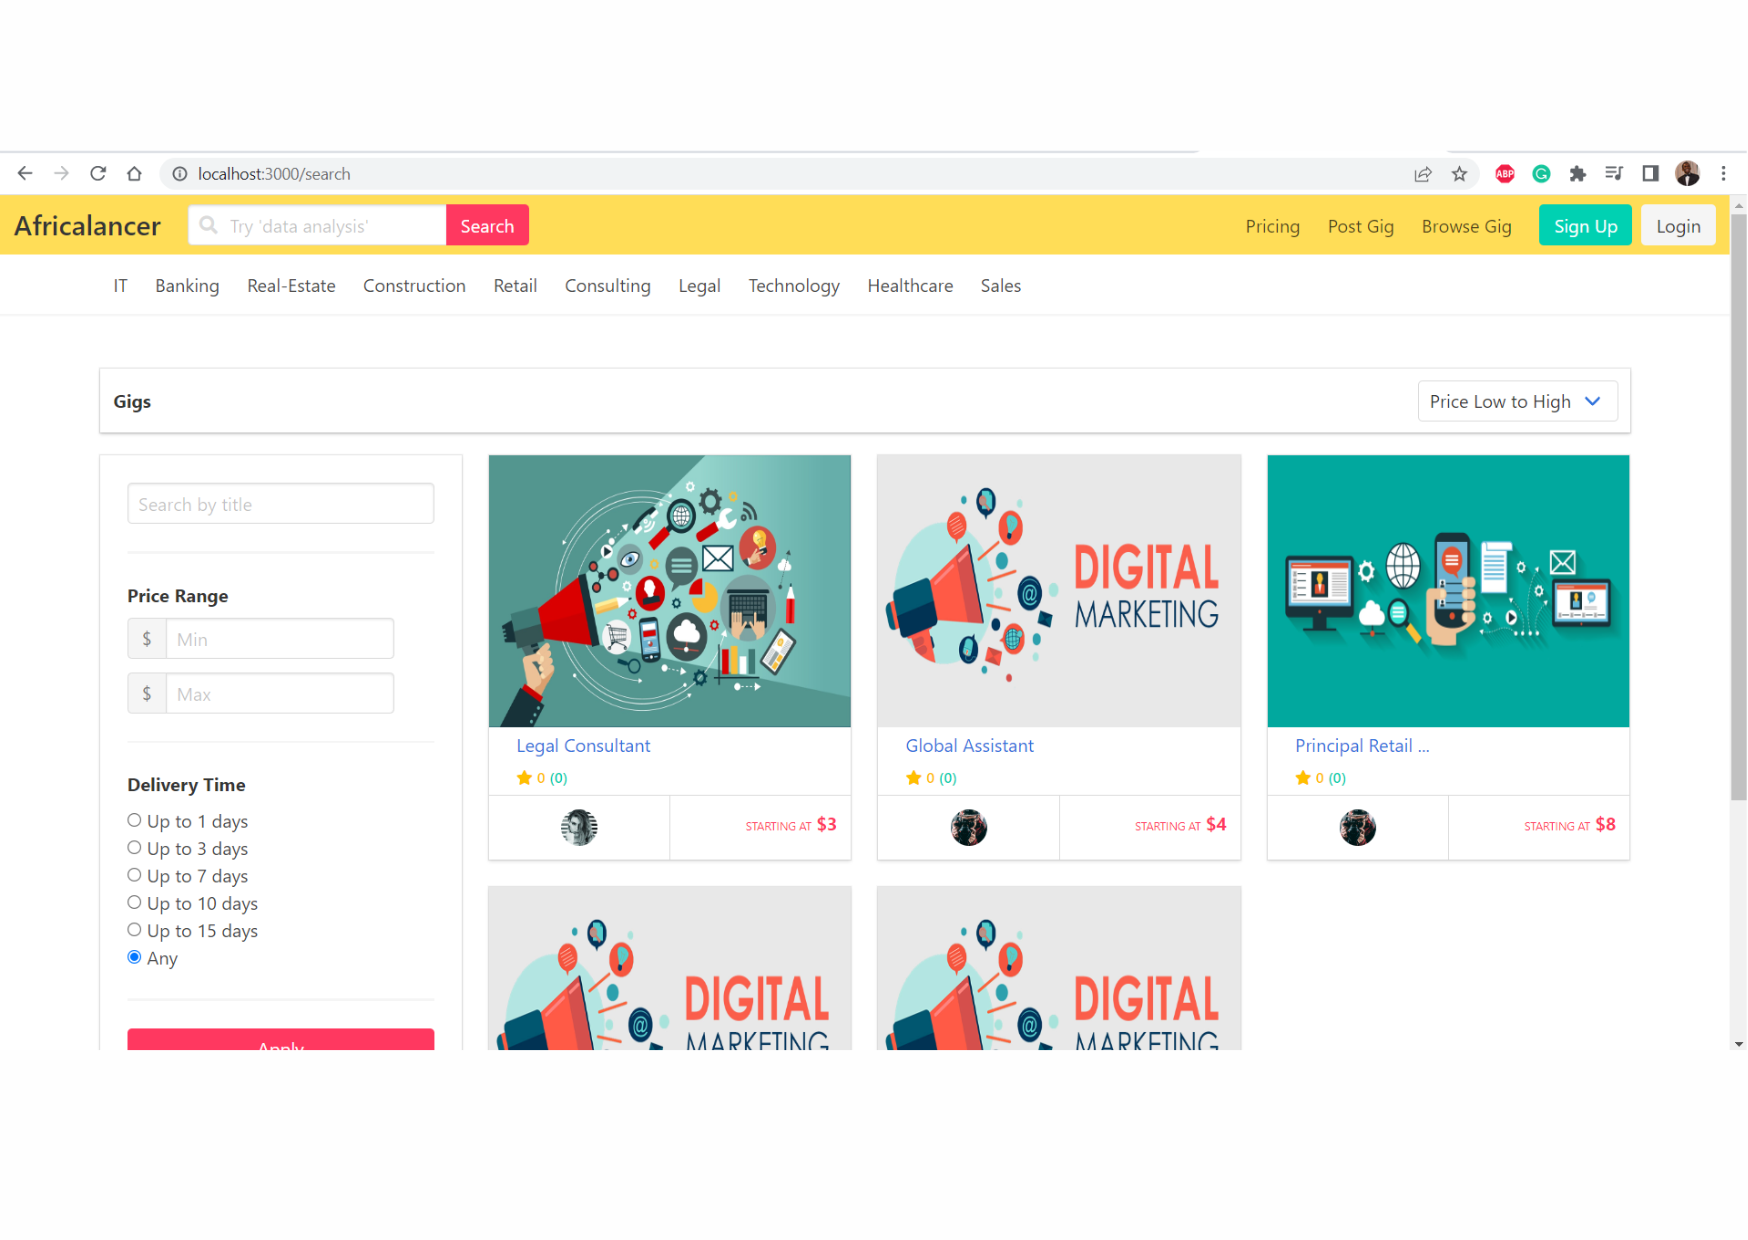The width and height of the screenshot is (1748, 1240).
Task: Open the browser extensions puzzle icon
Action: [1577, 174]
